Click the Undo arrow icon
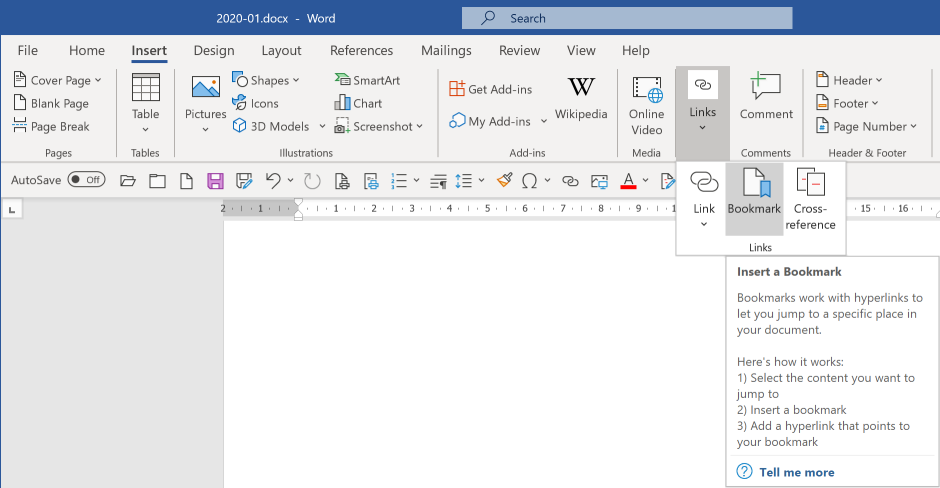 tap(273, 180)
